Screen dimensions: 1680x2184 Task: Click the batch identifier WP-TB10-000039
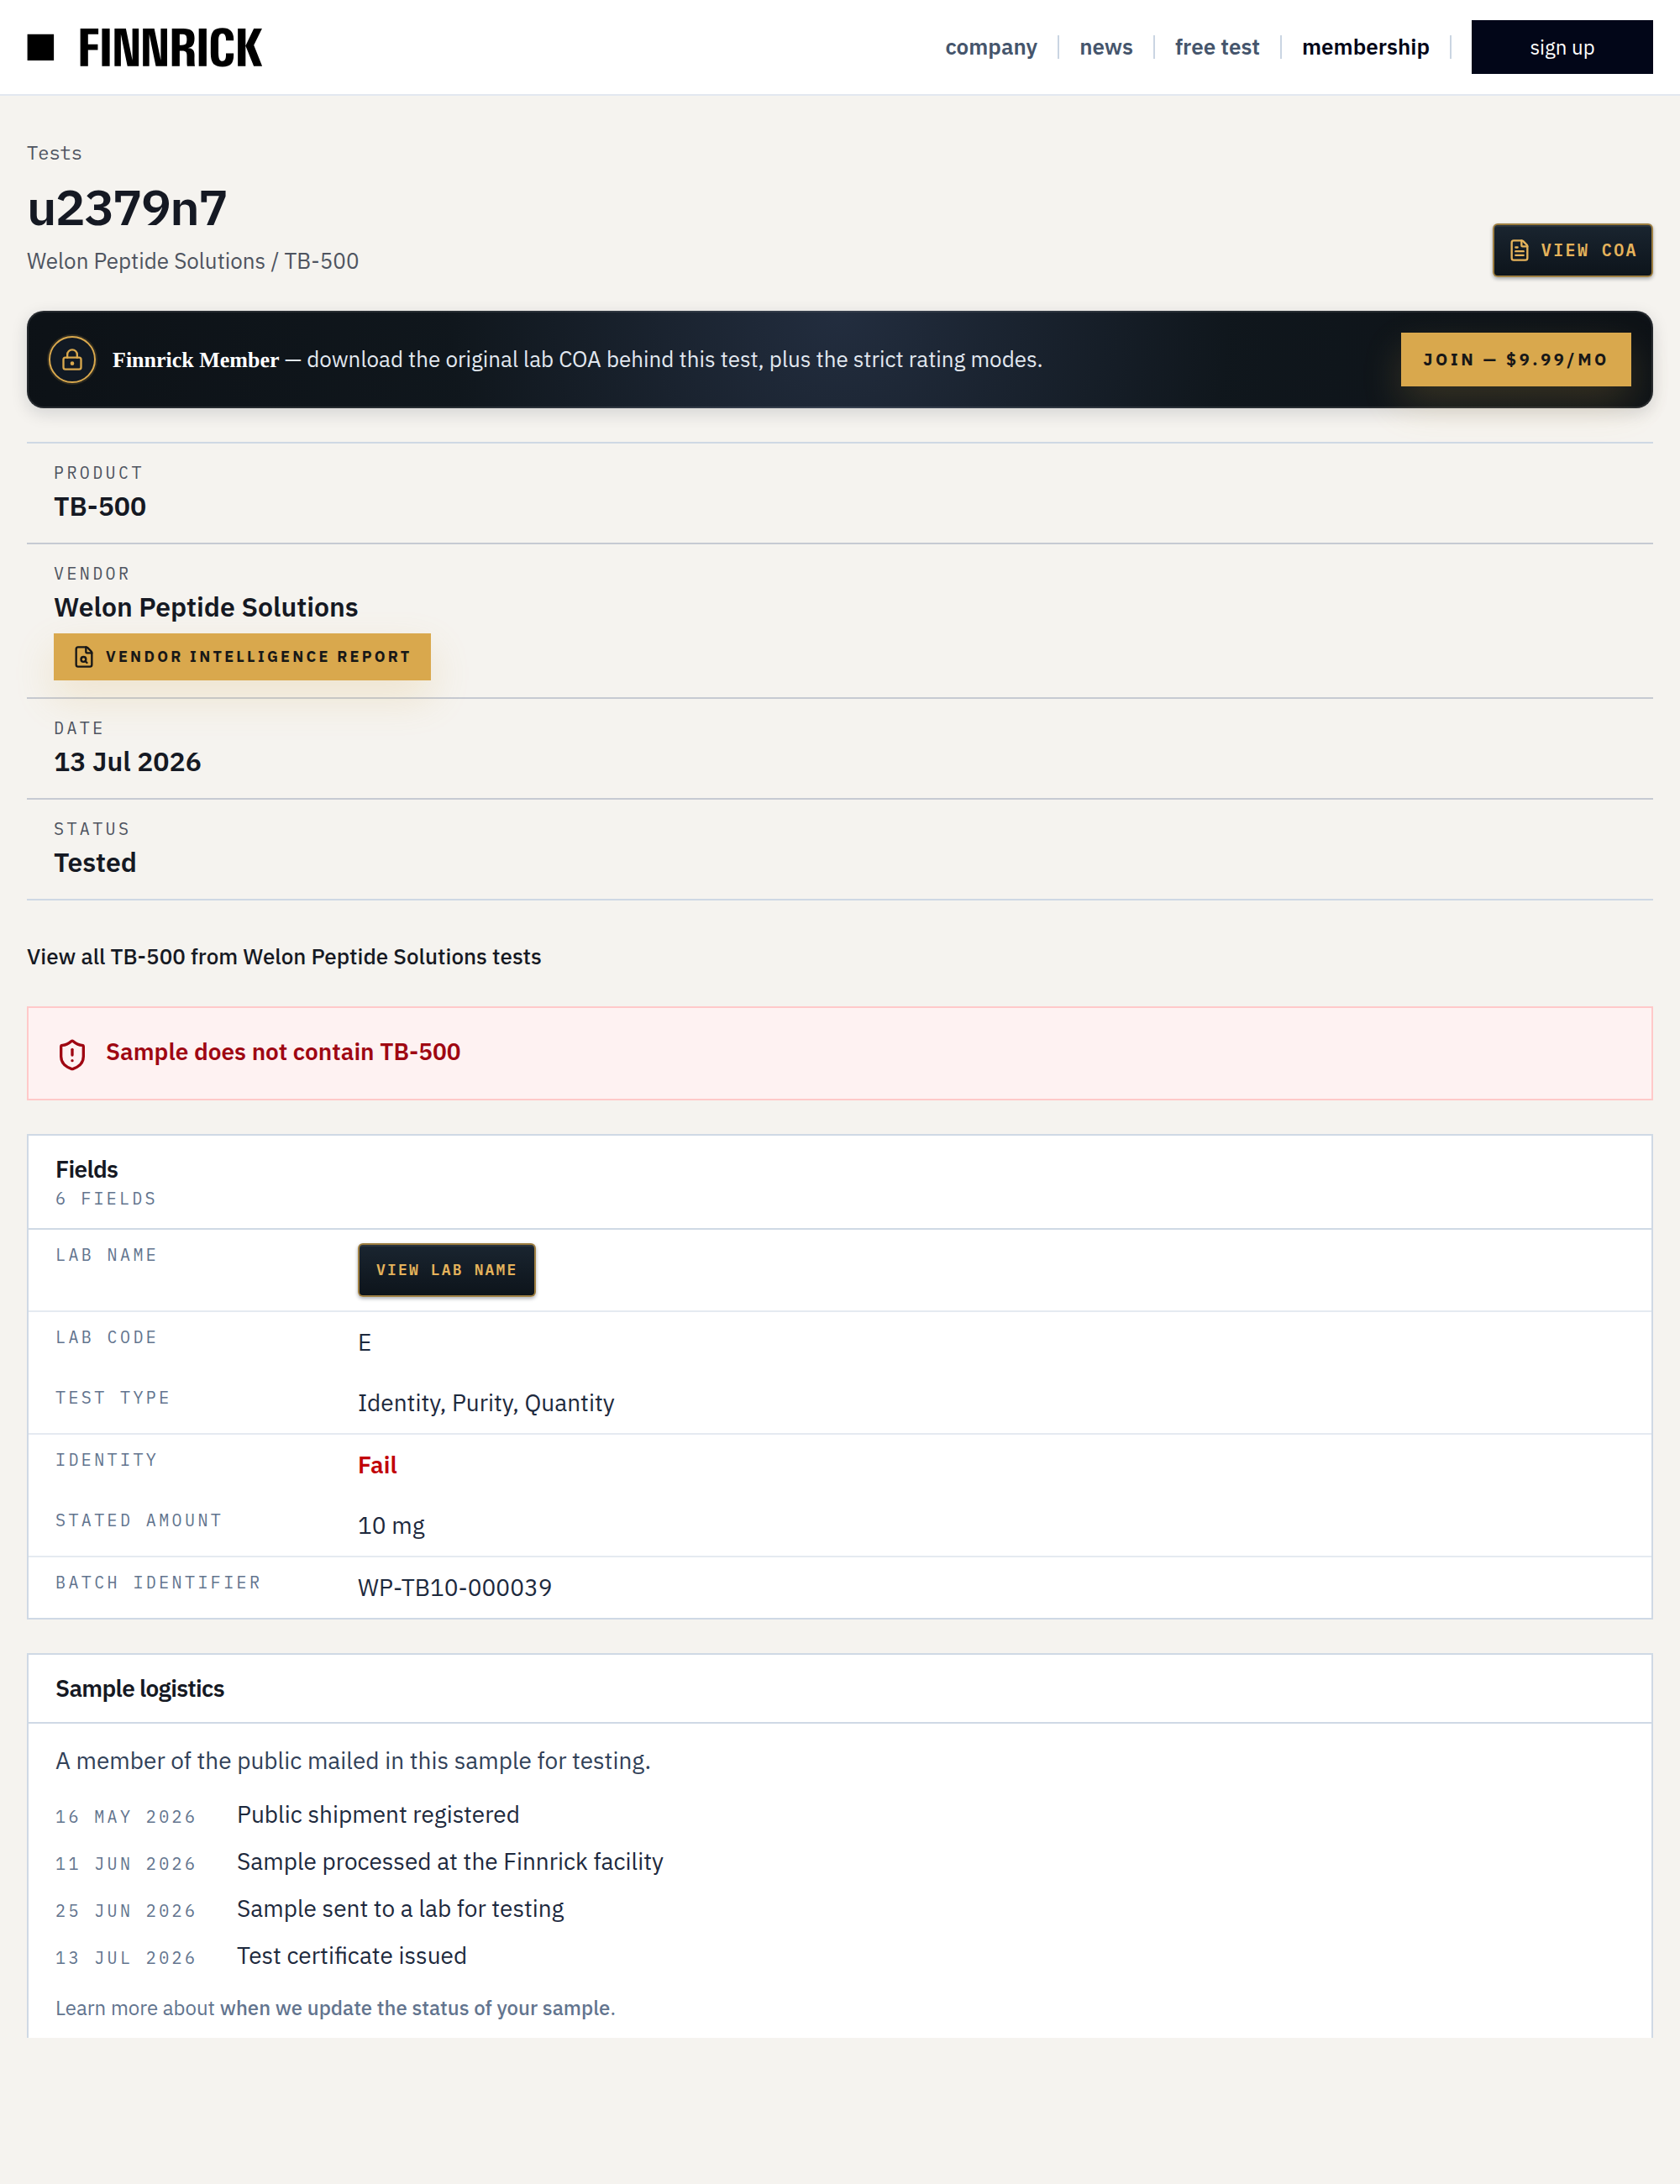[454, 1587]
